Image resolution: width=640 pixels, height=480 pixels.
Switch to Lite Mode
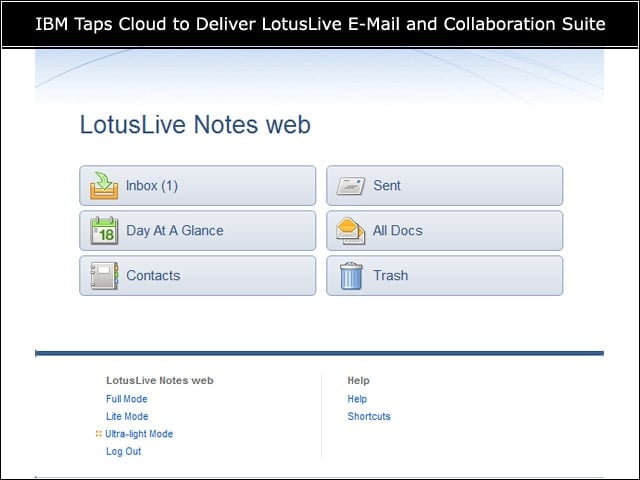[127, 416]
